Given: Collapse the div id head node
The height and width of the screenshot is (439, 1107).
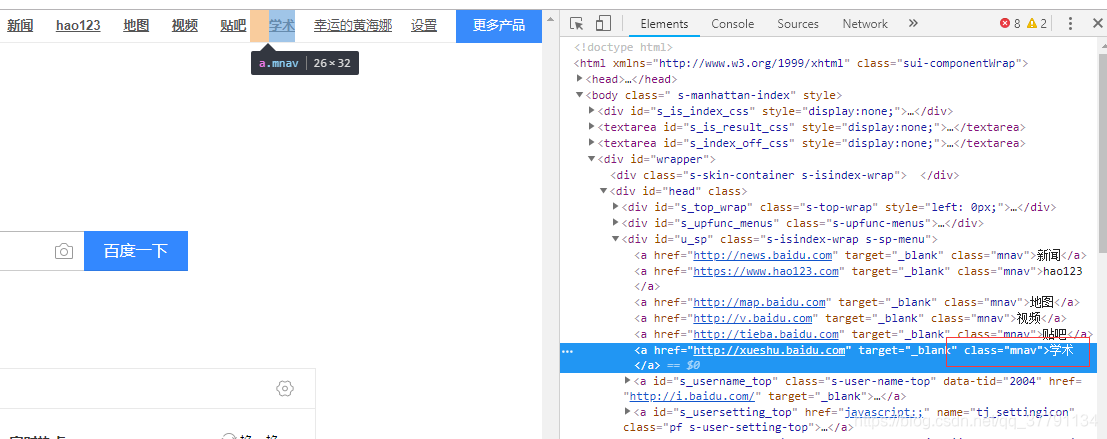Looking at the screenshot, I should (x=604, y=191).
